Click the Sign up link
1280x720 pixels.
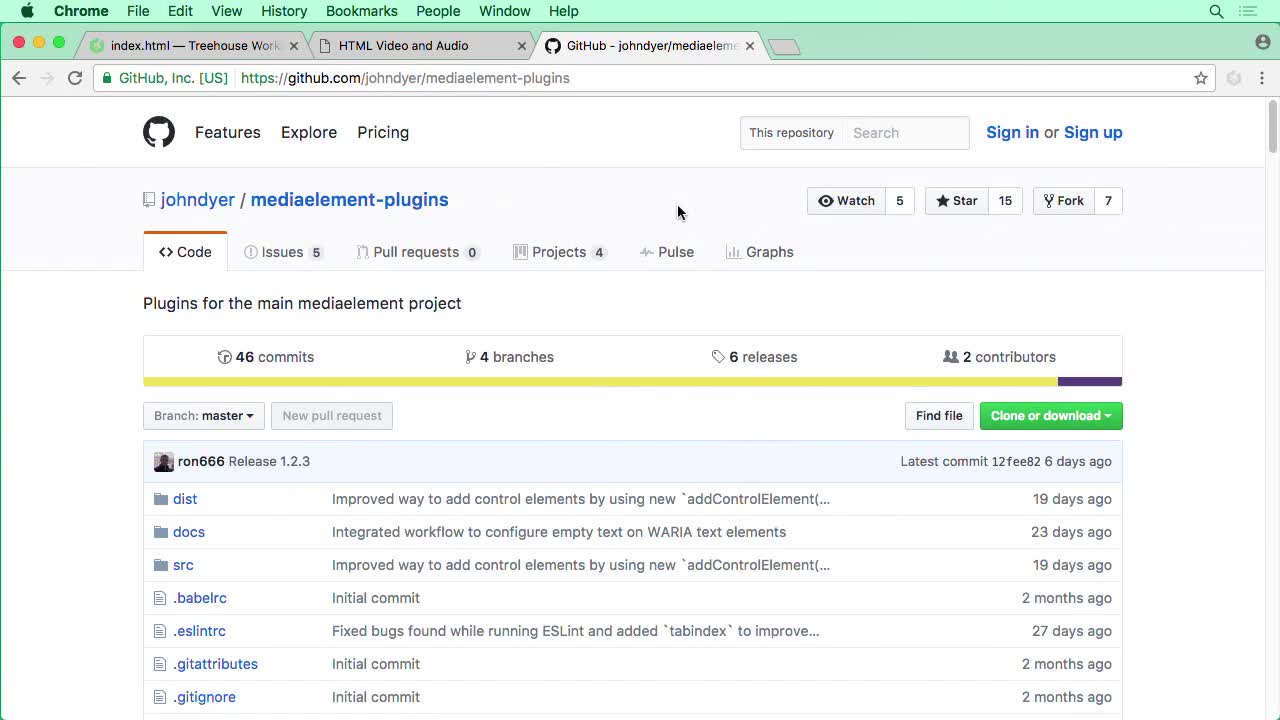click(x=1093, y=132)
